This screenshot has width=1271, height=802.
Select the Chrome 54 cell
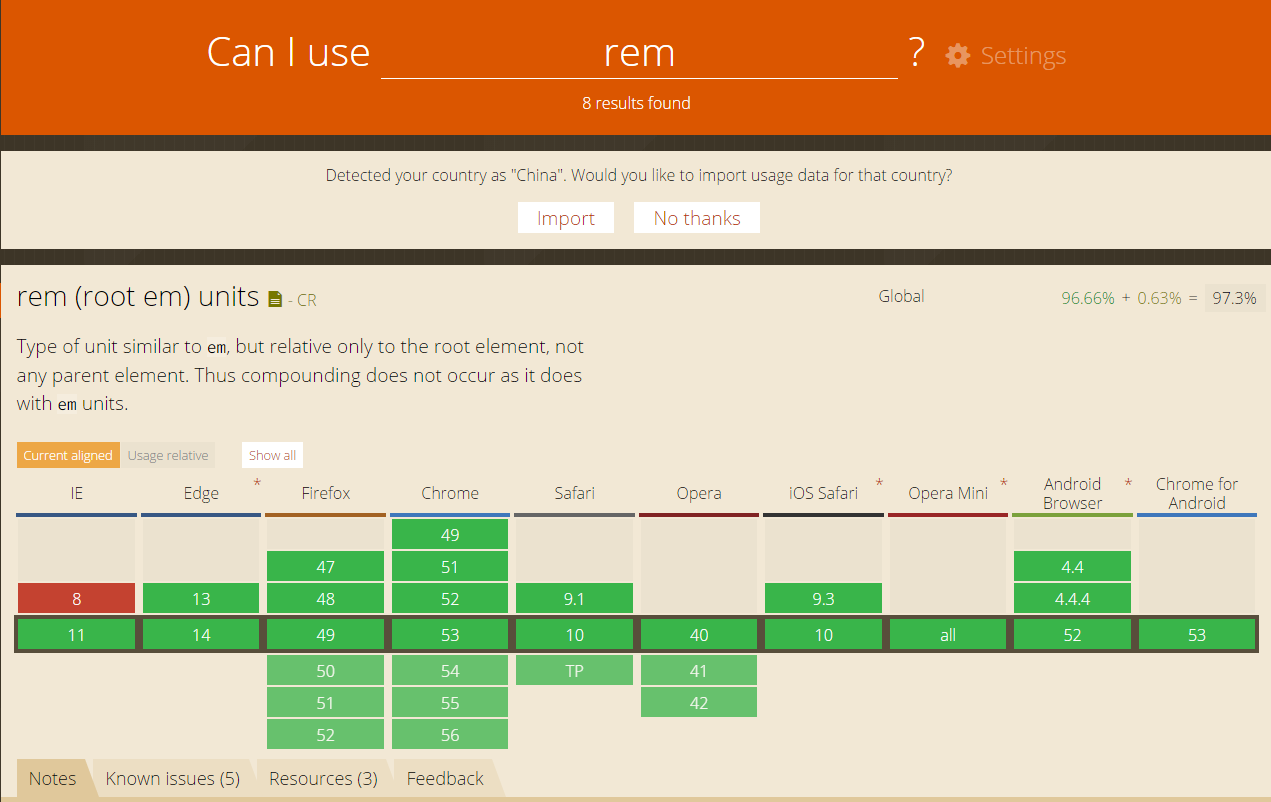coord(450,671)
